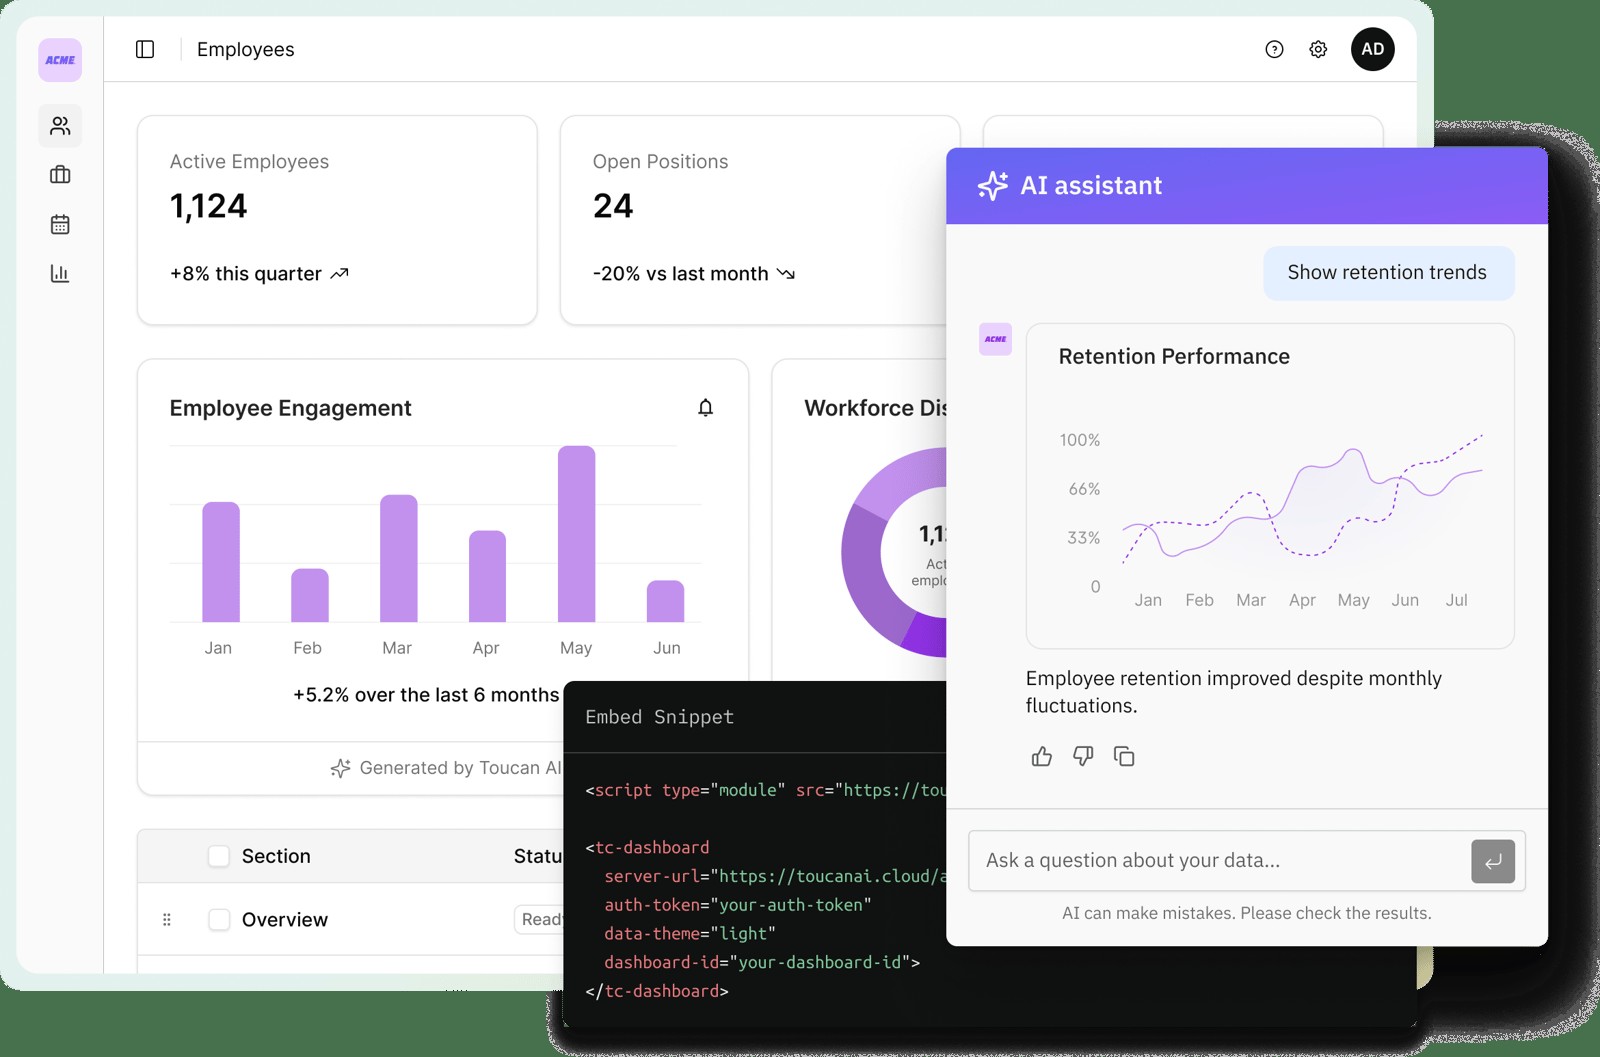
Task: Open the bar chart analytics sidebar icon
Action: tap(60, 273)
